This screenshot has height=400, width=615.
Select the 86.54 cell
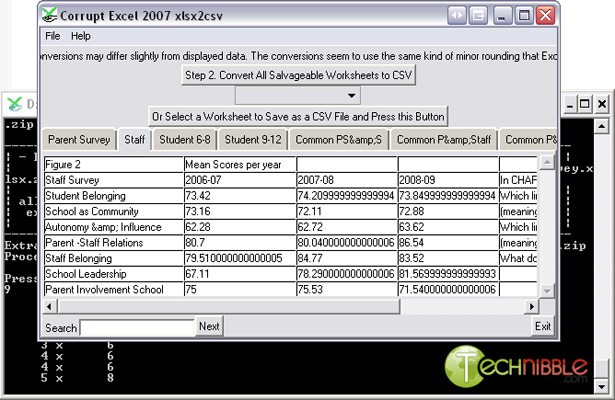pos(448,243)
